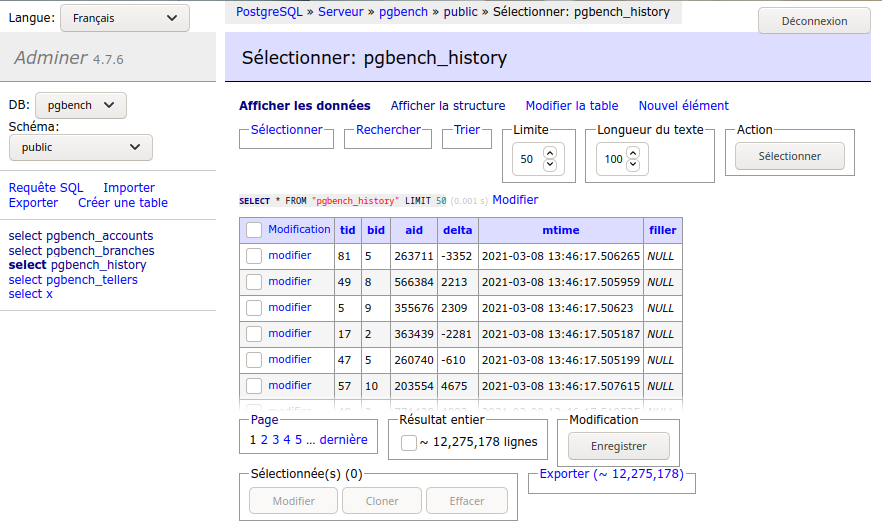Sort by the tid column header
The height and width of the screenshot is (523, 882).
(x=348, y=230)
